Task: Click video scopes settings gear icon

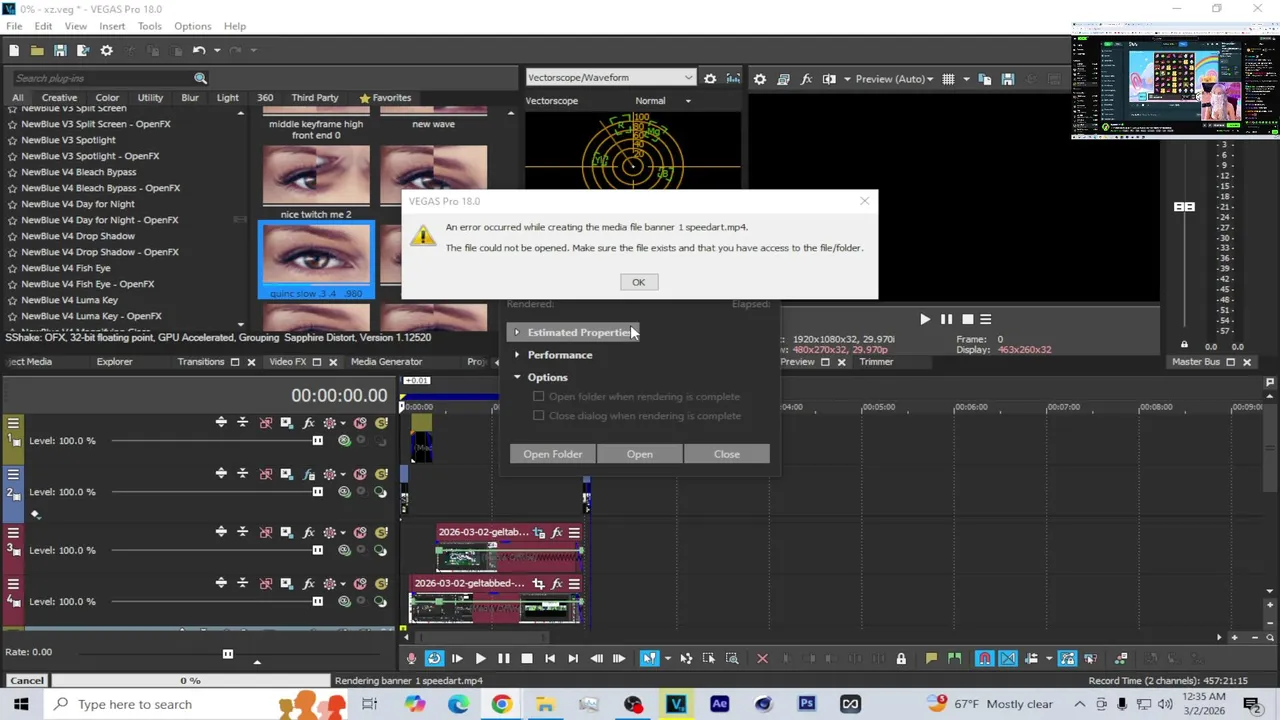Action: click(x=710, y=79)
